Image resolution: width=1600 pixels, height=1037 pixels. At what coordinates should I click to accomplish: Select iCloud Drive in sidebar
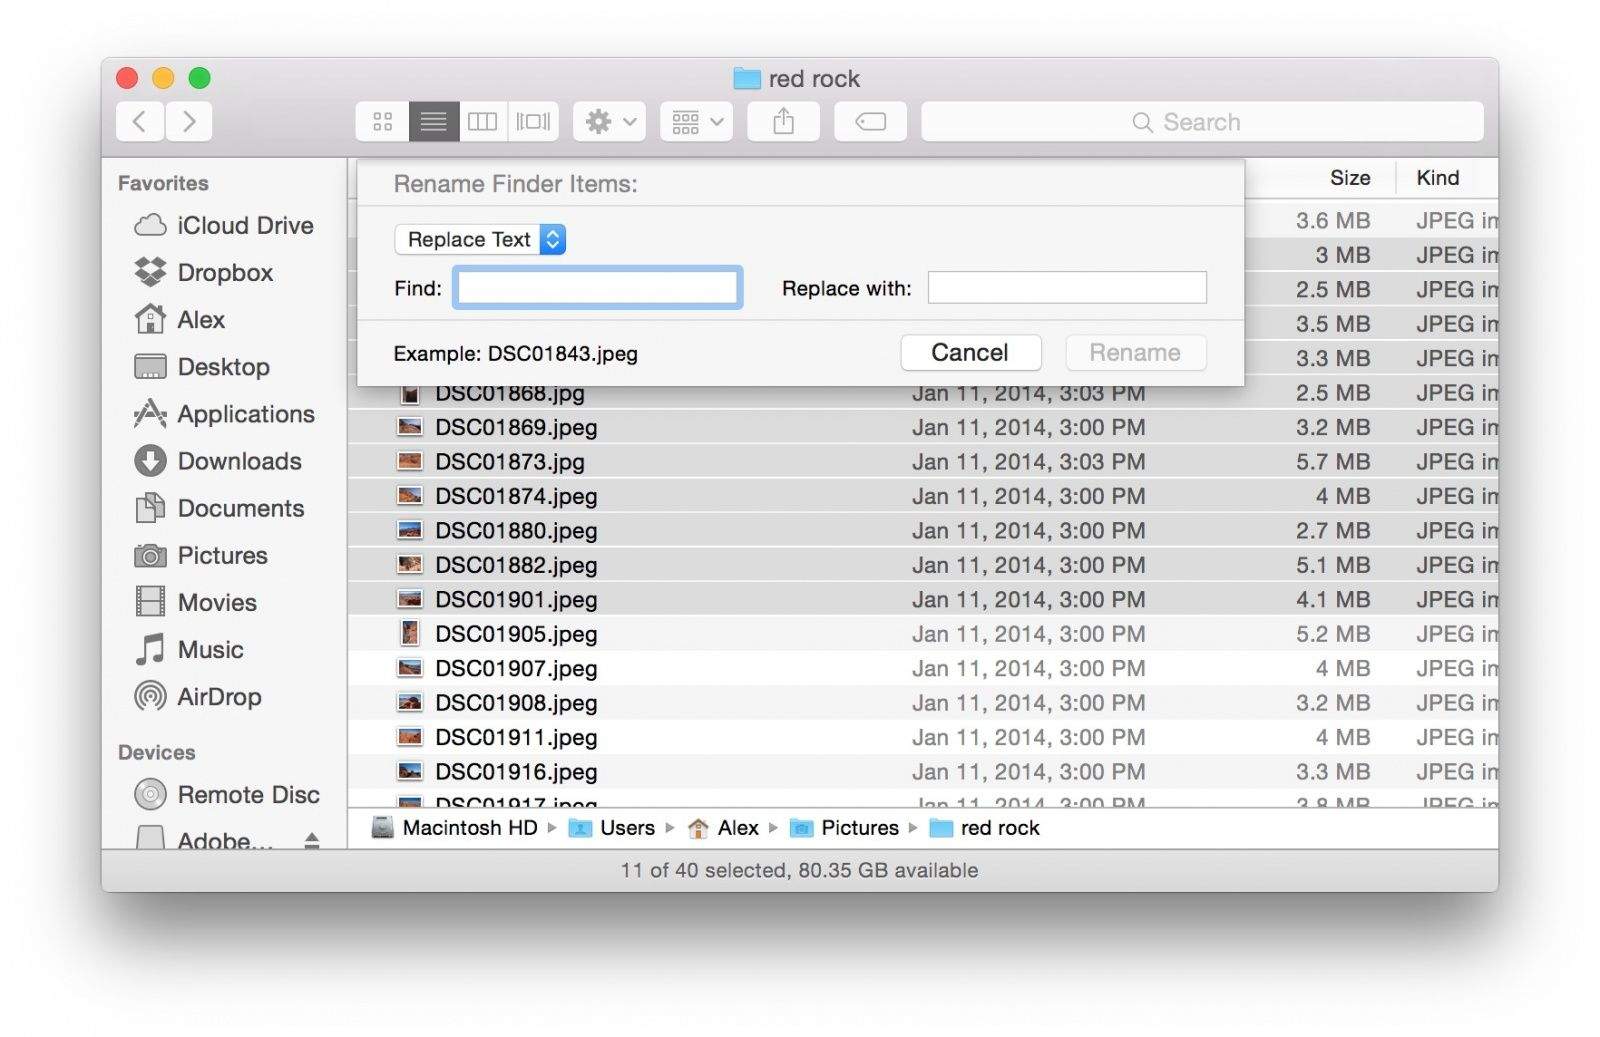[245, 226]
